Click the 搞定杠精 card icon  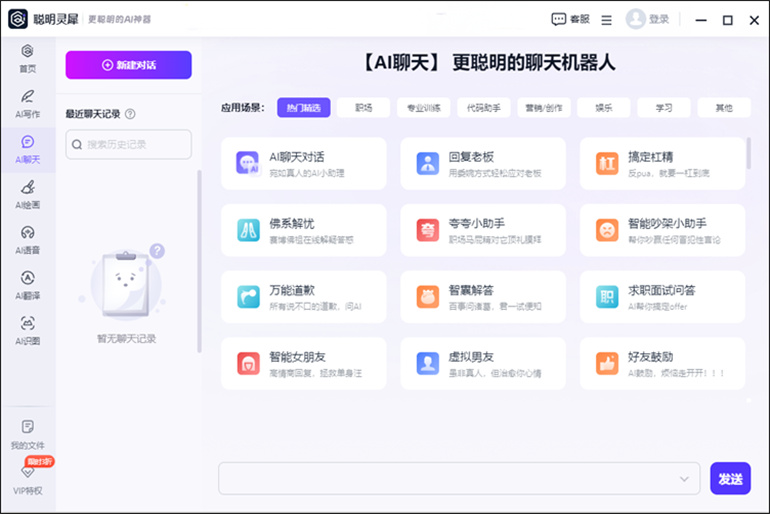[607, 163]
